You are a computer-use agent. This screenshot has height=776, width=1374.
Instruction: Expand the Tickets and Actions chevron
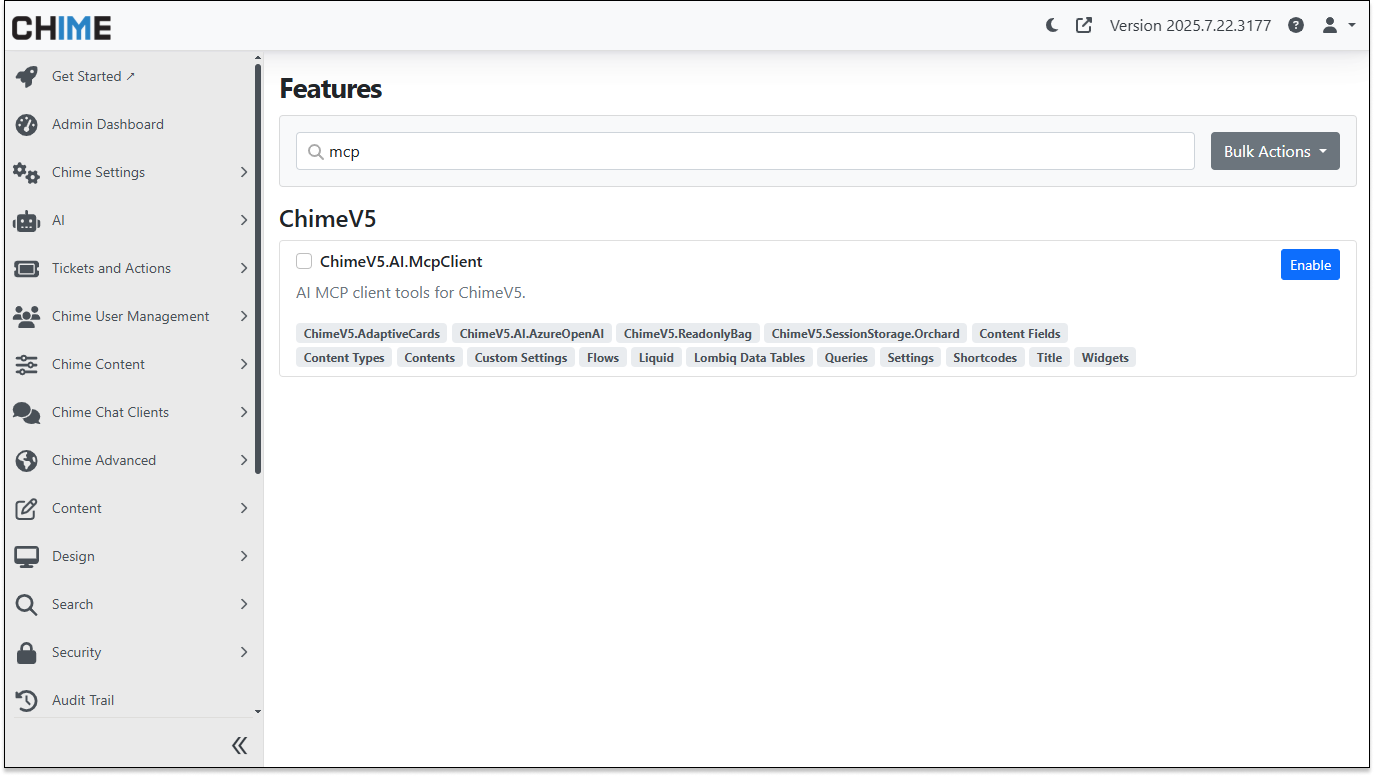(x=244, y=268)
